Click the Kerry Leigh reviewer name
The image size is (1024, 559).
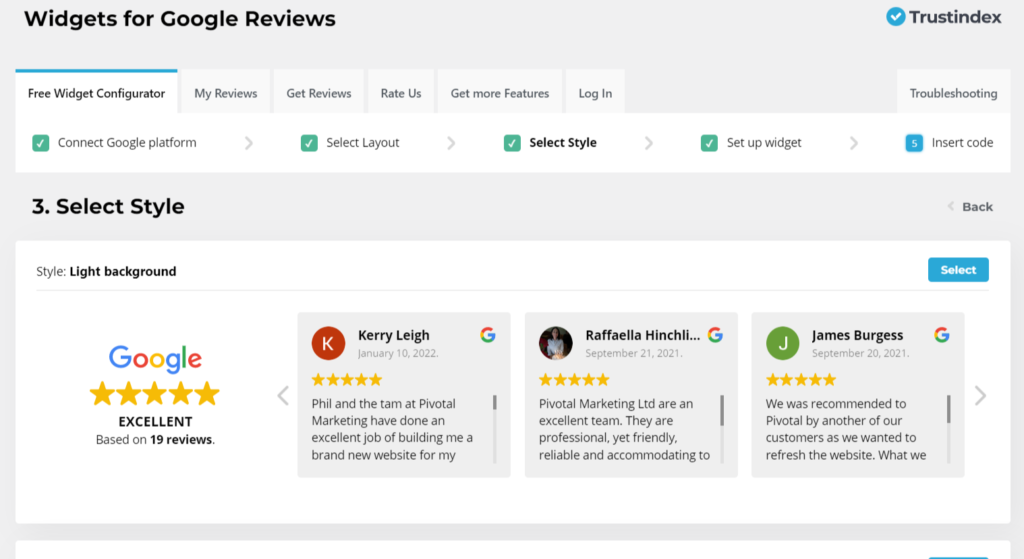point(394,335)
